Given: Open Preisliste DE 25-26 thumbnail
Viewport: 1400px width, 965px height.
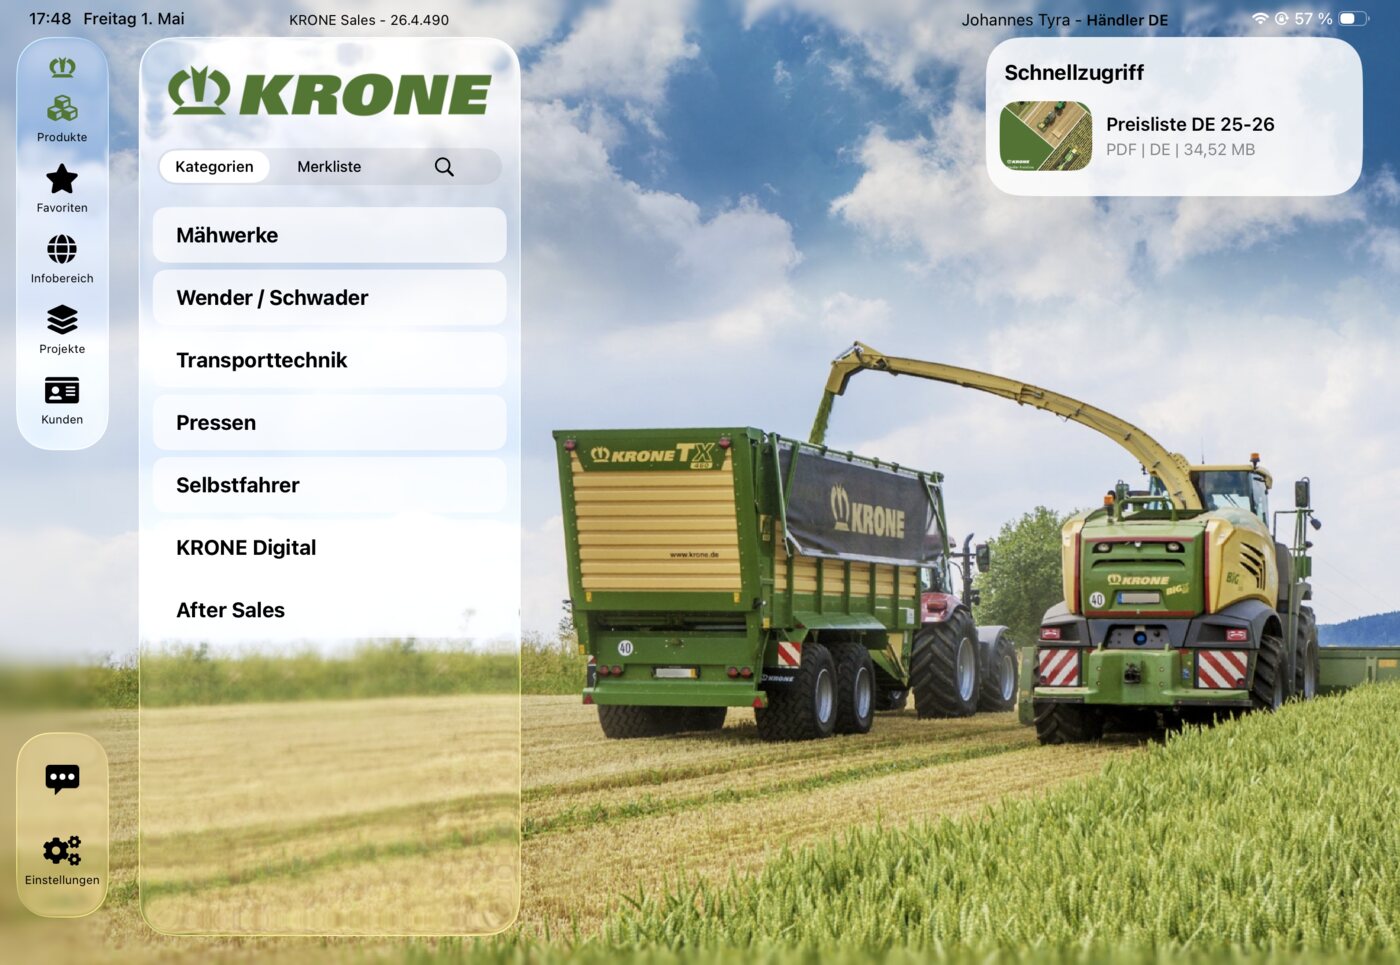Looking at the screenshot, I should [x=1046, y=136].
